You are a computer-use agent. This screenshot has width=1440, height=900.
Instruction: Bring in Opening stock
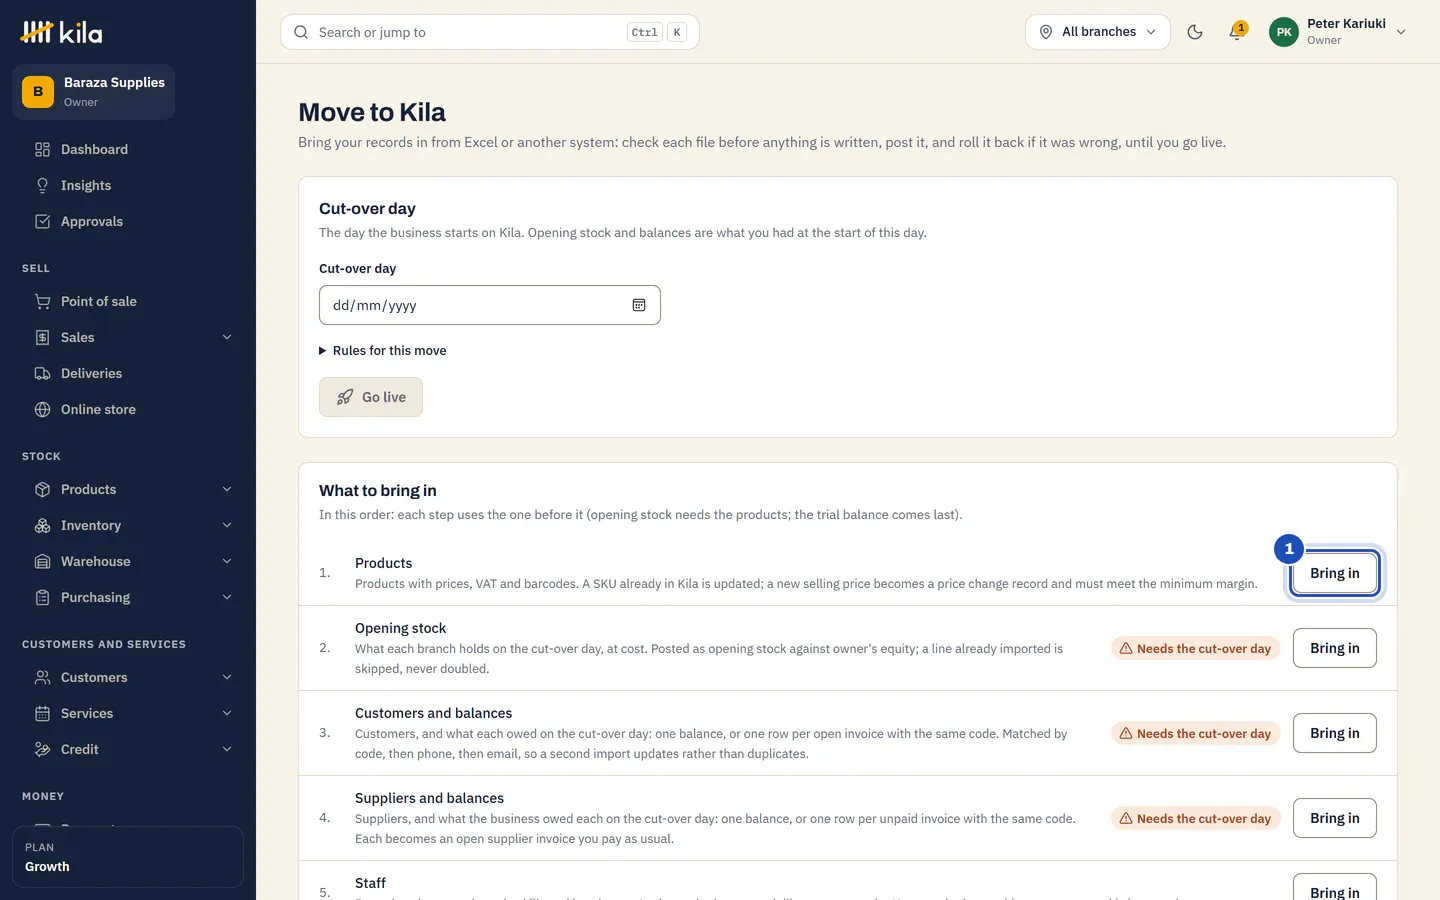(1335, 648)
